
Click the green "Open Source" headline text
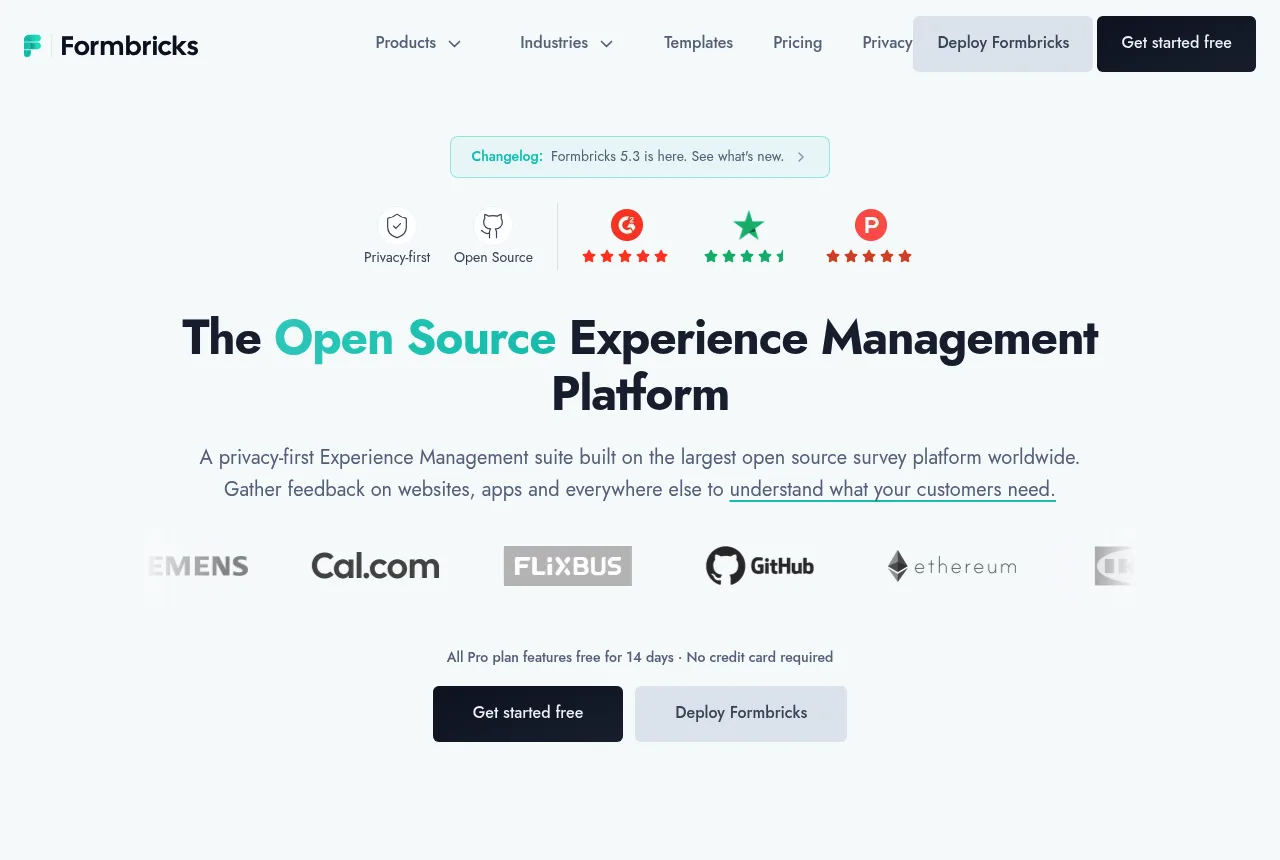[415, 338]
